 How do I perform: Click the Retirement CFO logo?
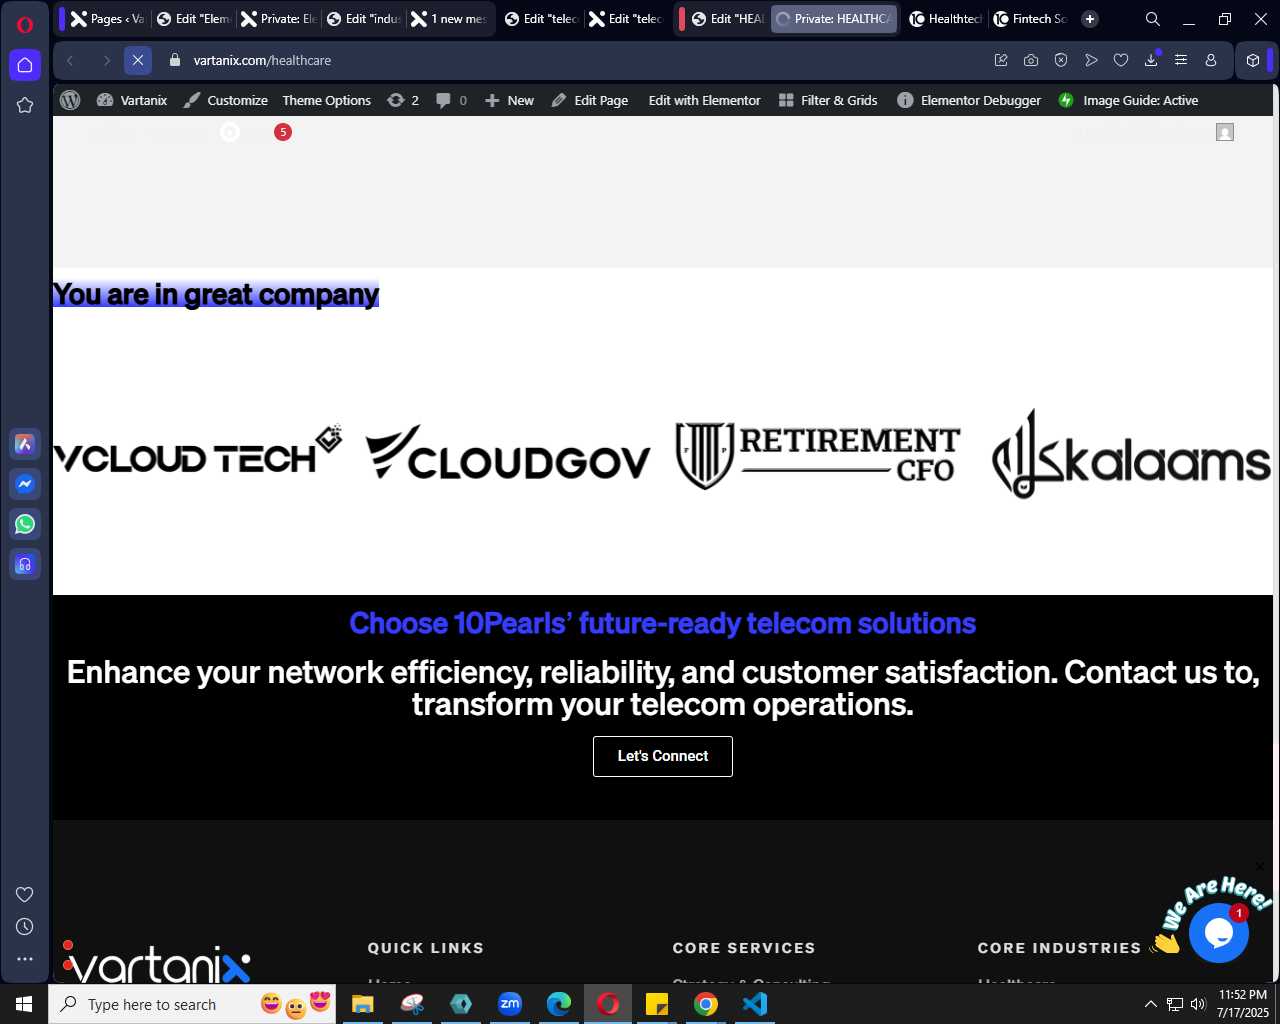pos(818,455)
